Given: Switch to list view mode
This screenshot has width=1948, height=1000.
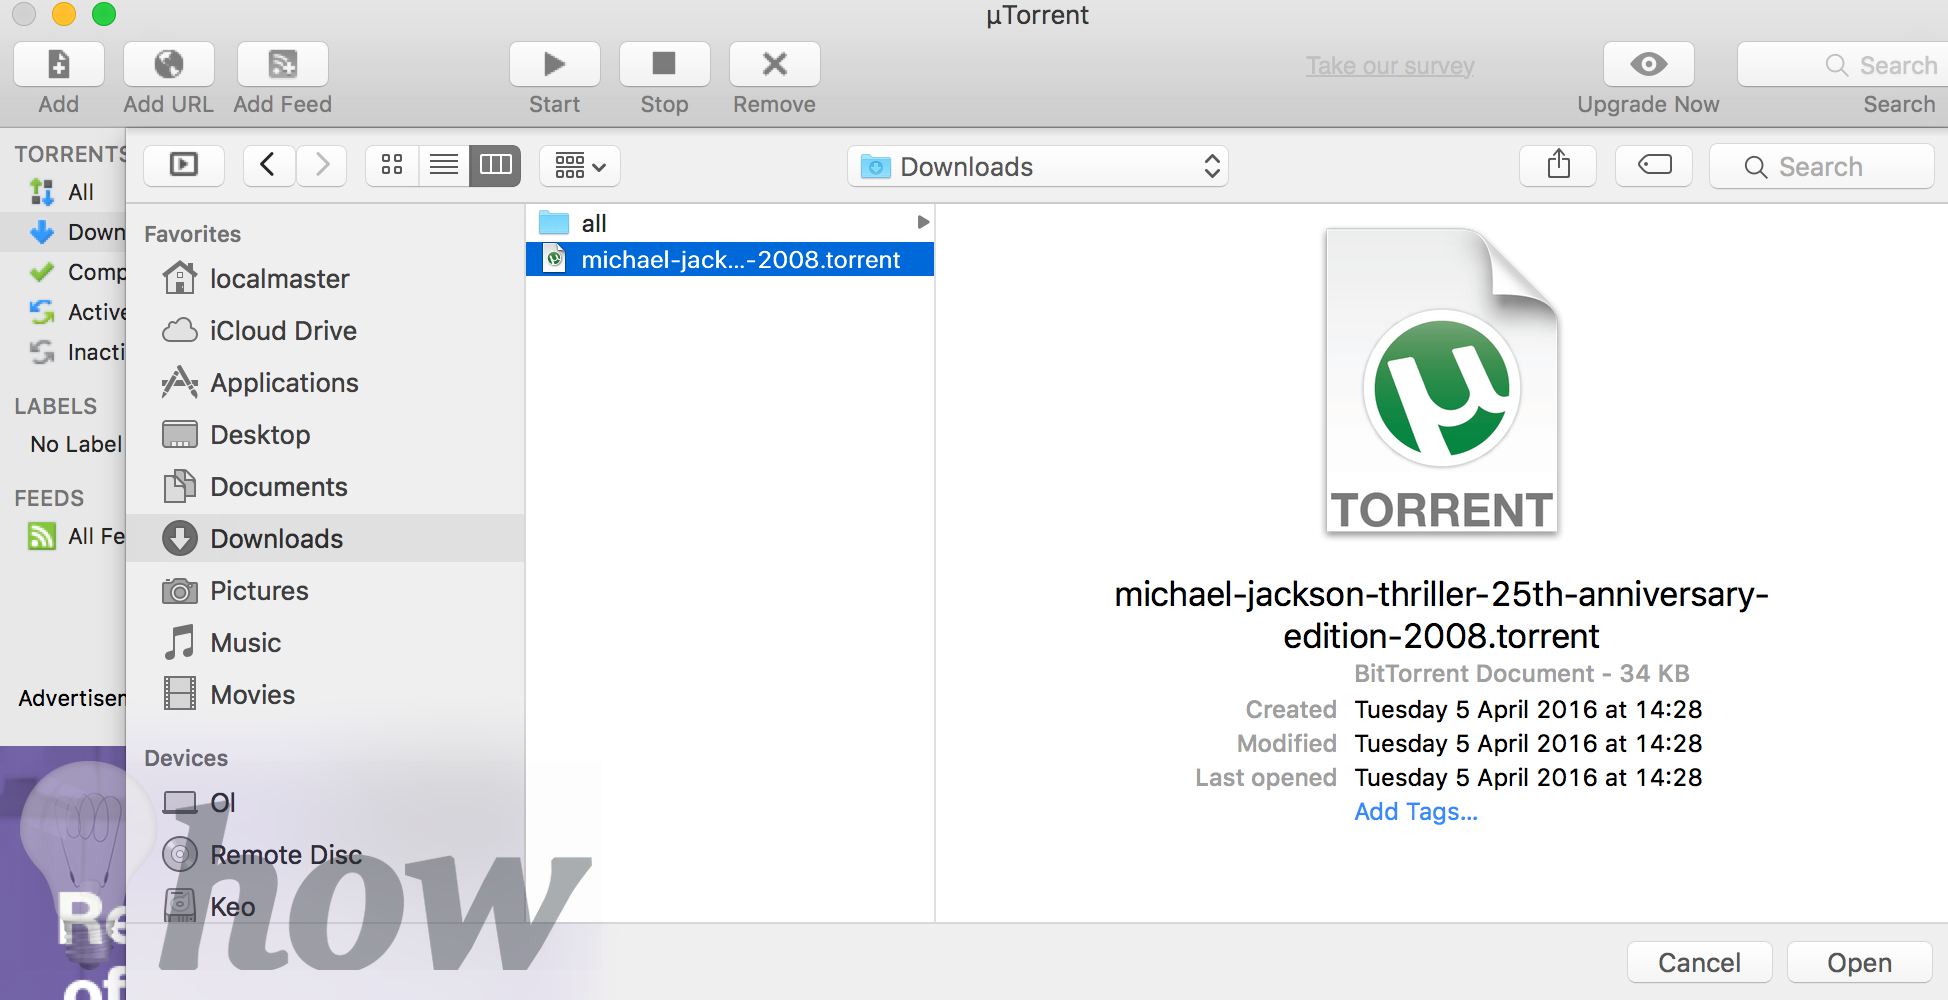Looking at the screenshot, I should pyautogui.click(x=444, y=165).
